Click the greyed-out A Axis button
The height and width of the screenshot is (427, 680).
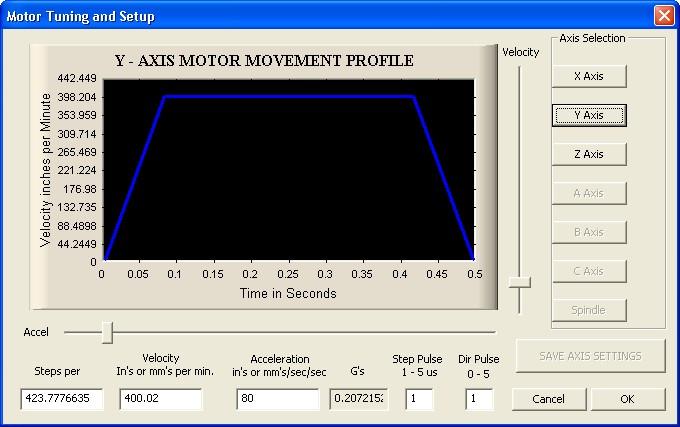click(x=589, y=193)
